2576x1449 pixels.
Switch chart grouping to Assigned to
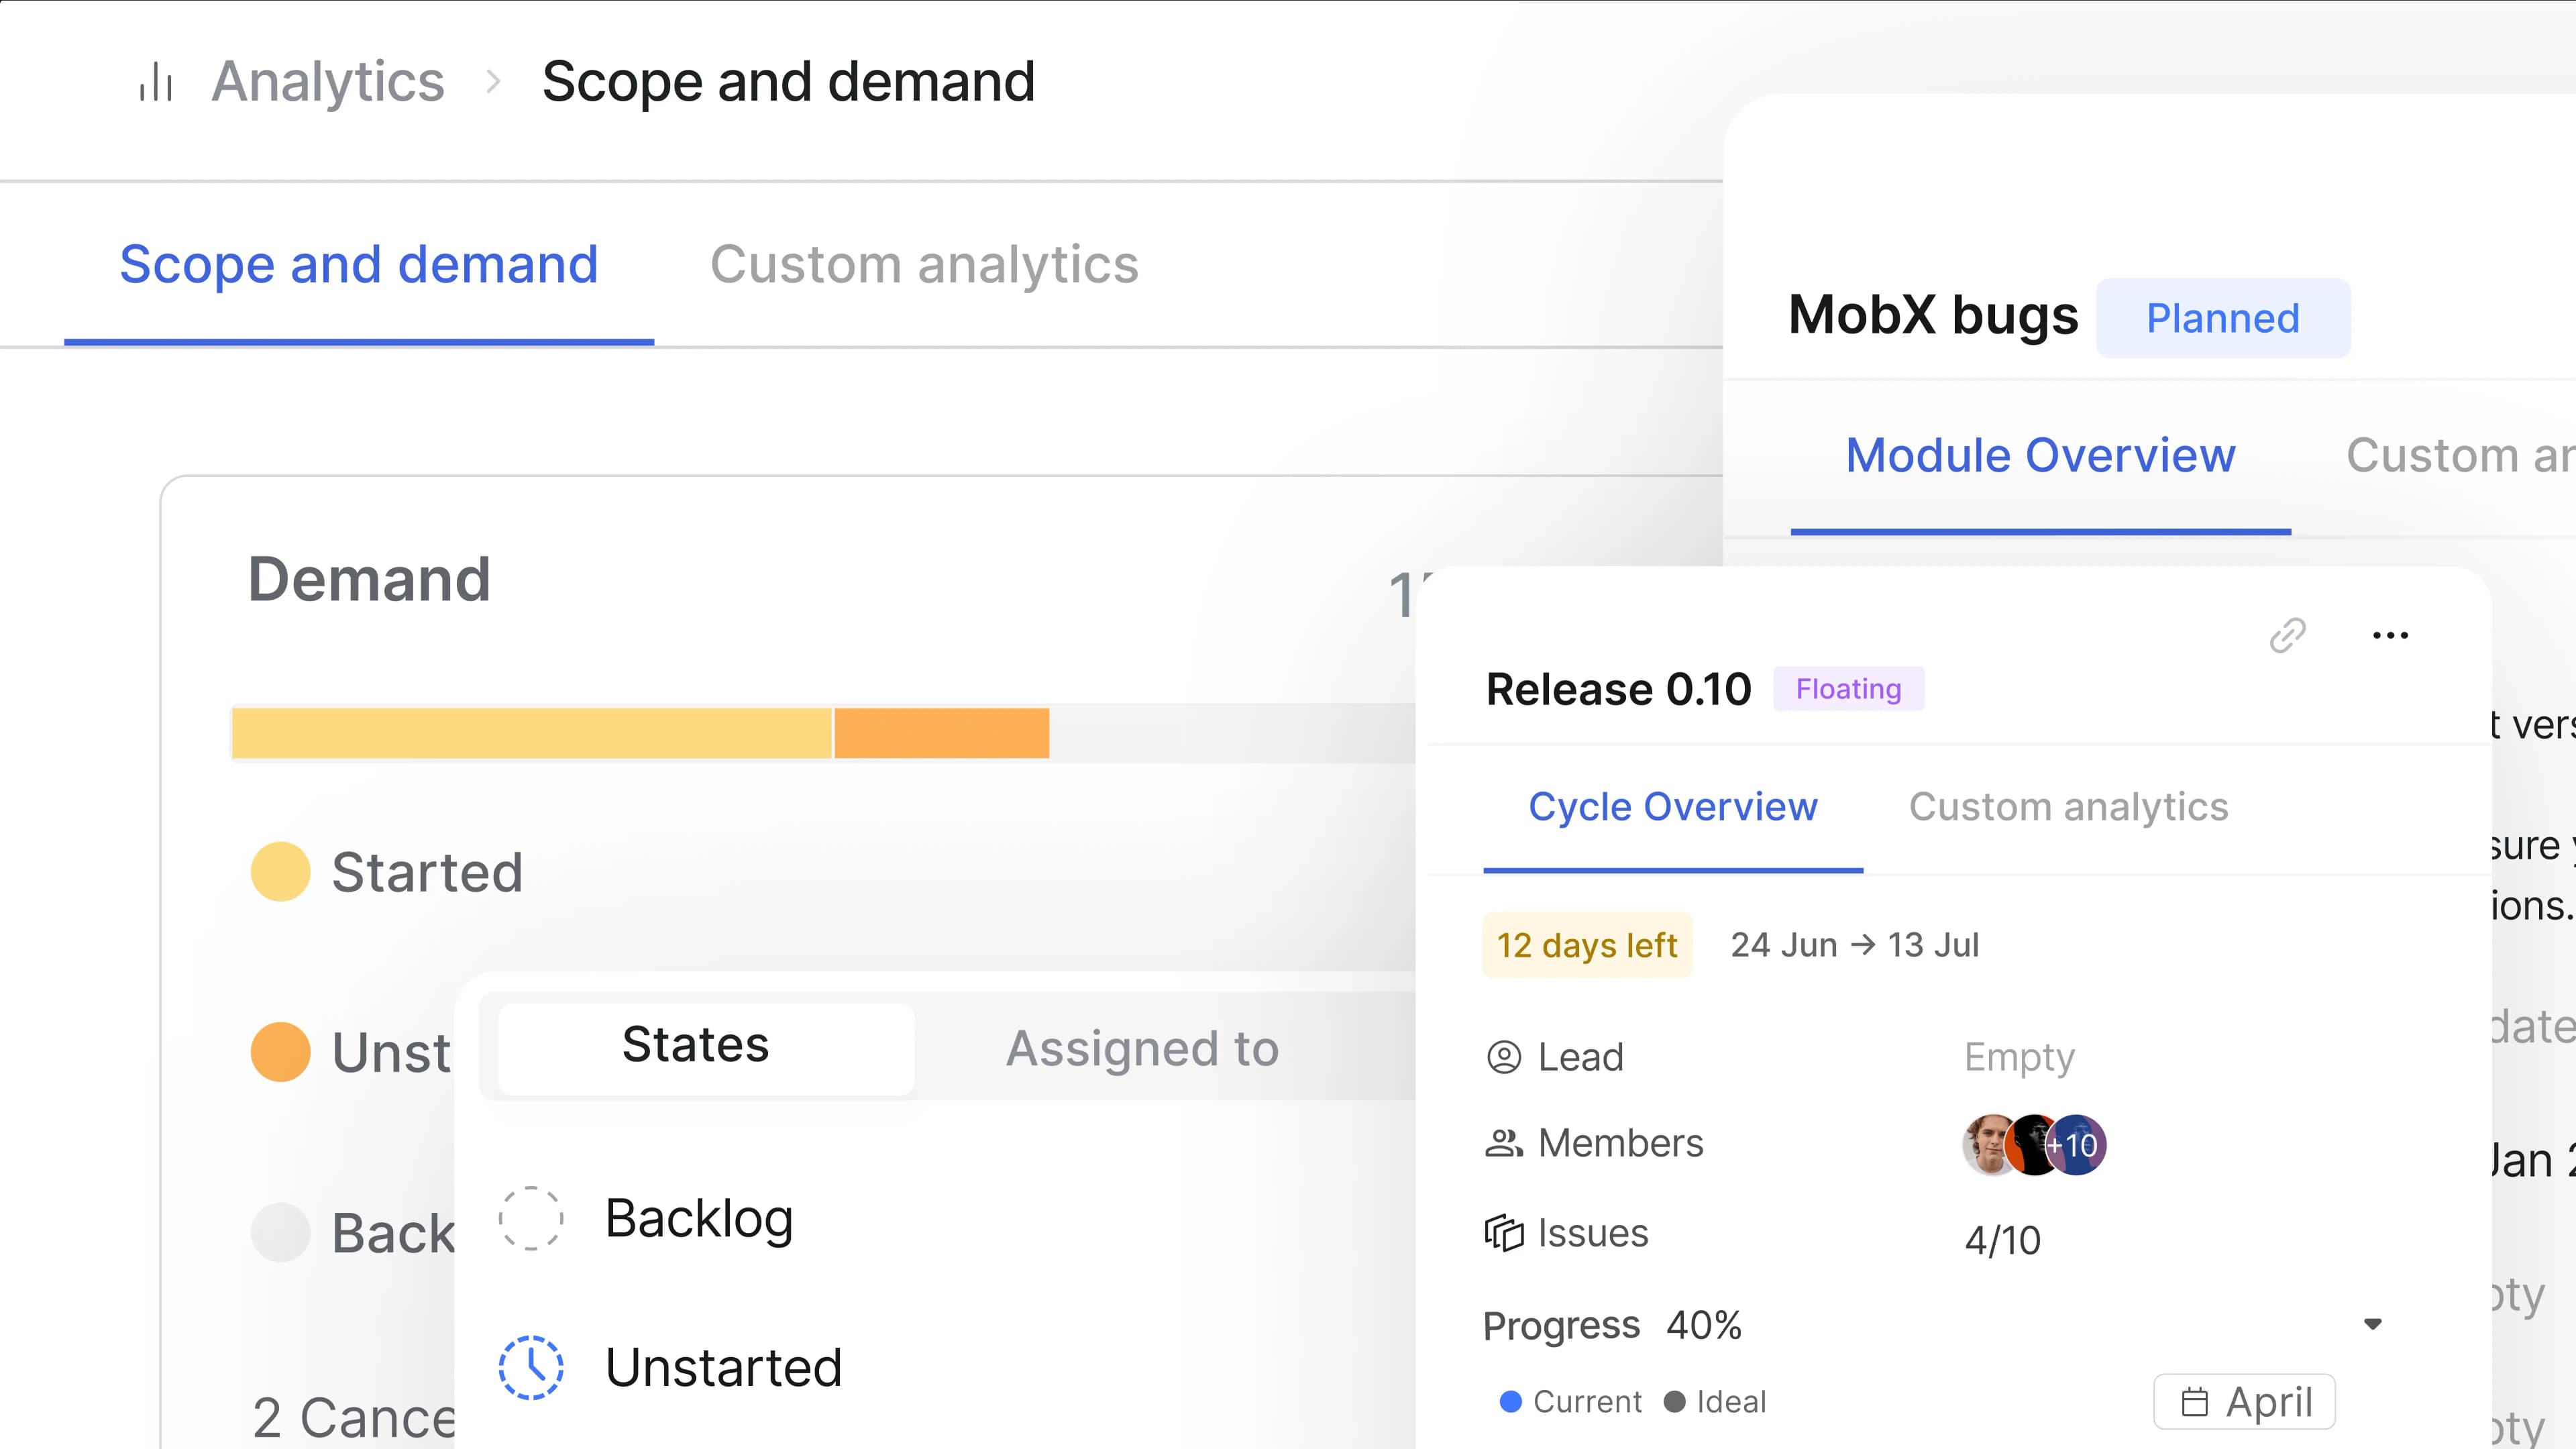[1142, 1049]
